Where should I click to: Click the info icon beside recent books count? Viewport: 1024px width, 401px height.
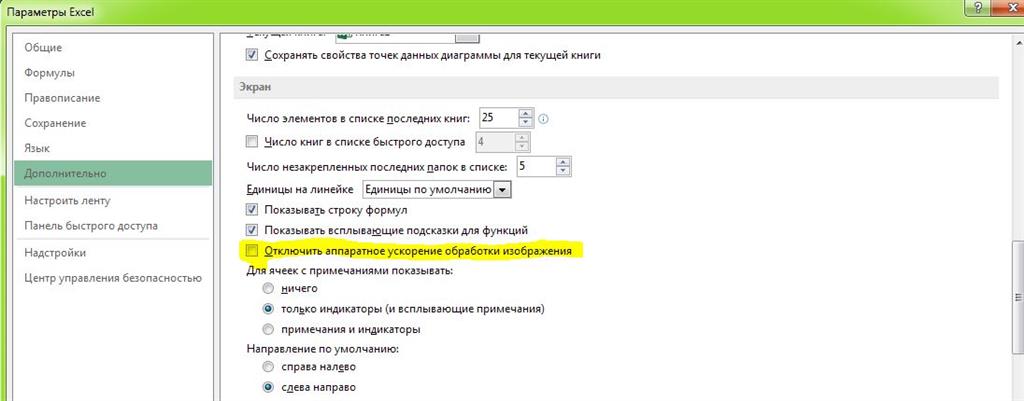tap(543, 119)
